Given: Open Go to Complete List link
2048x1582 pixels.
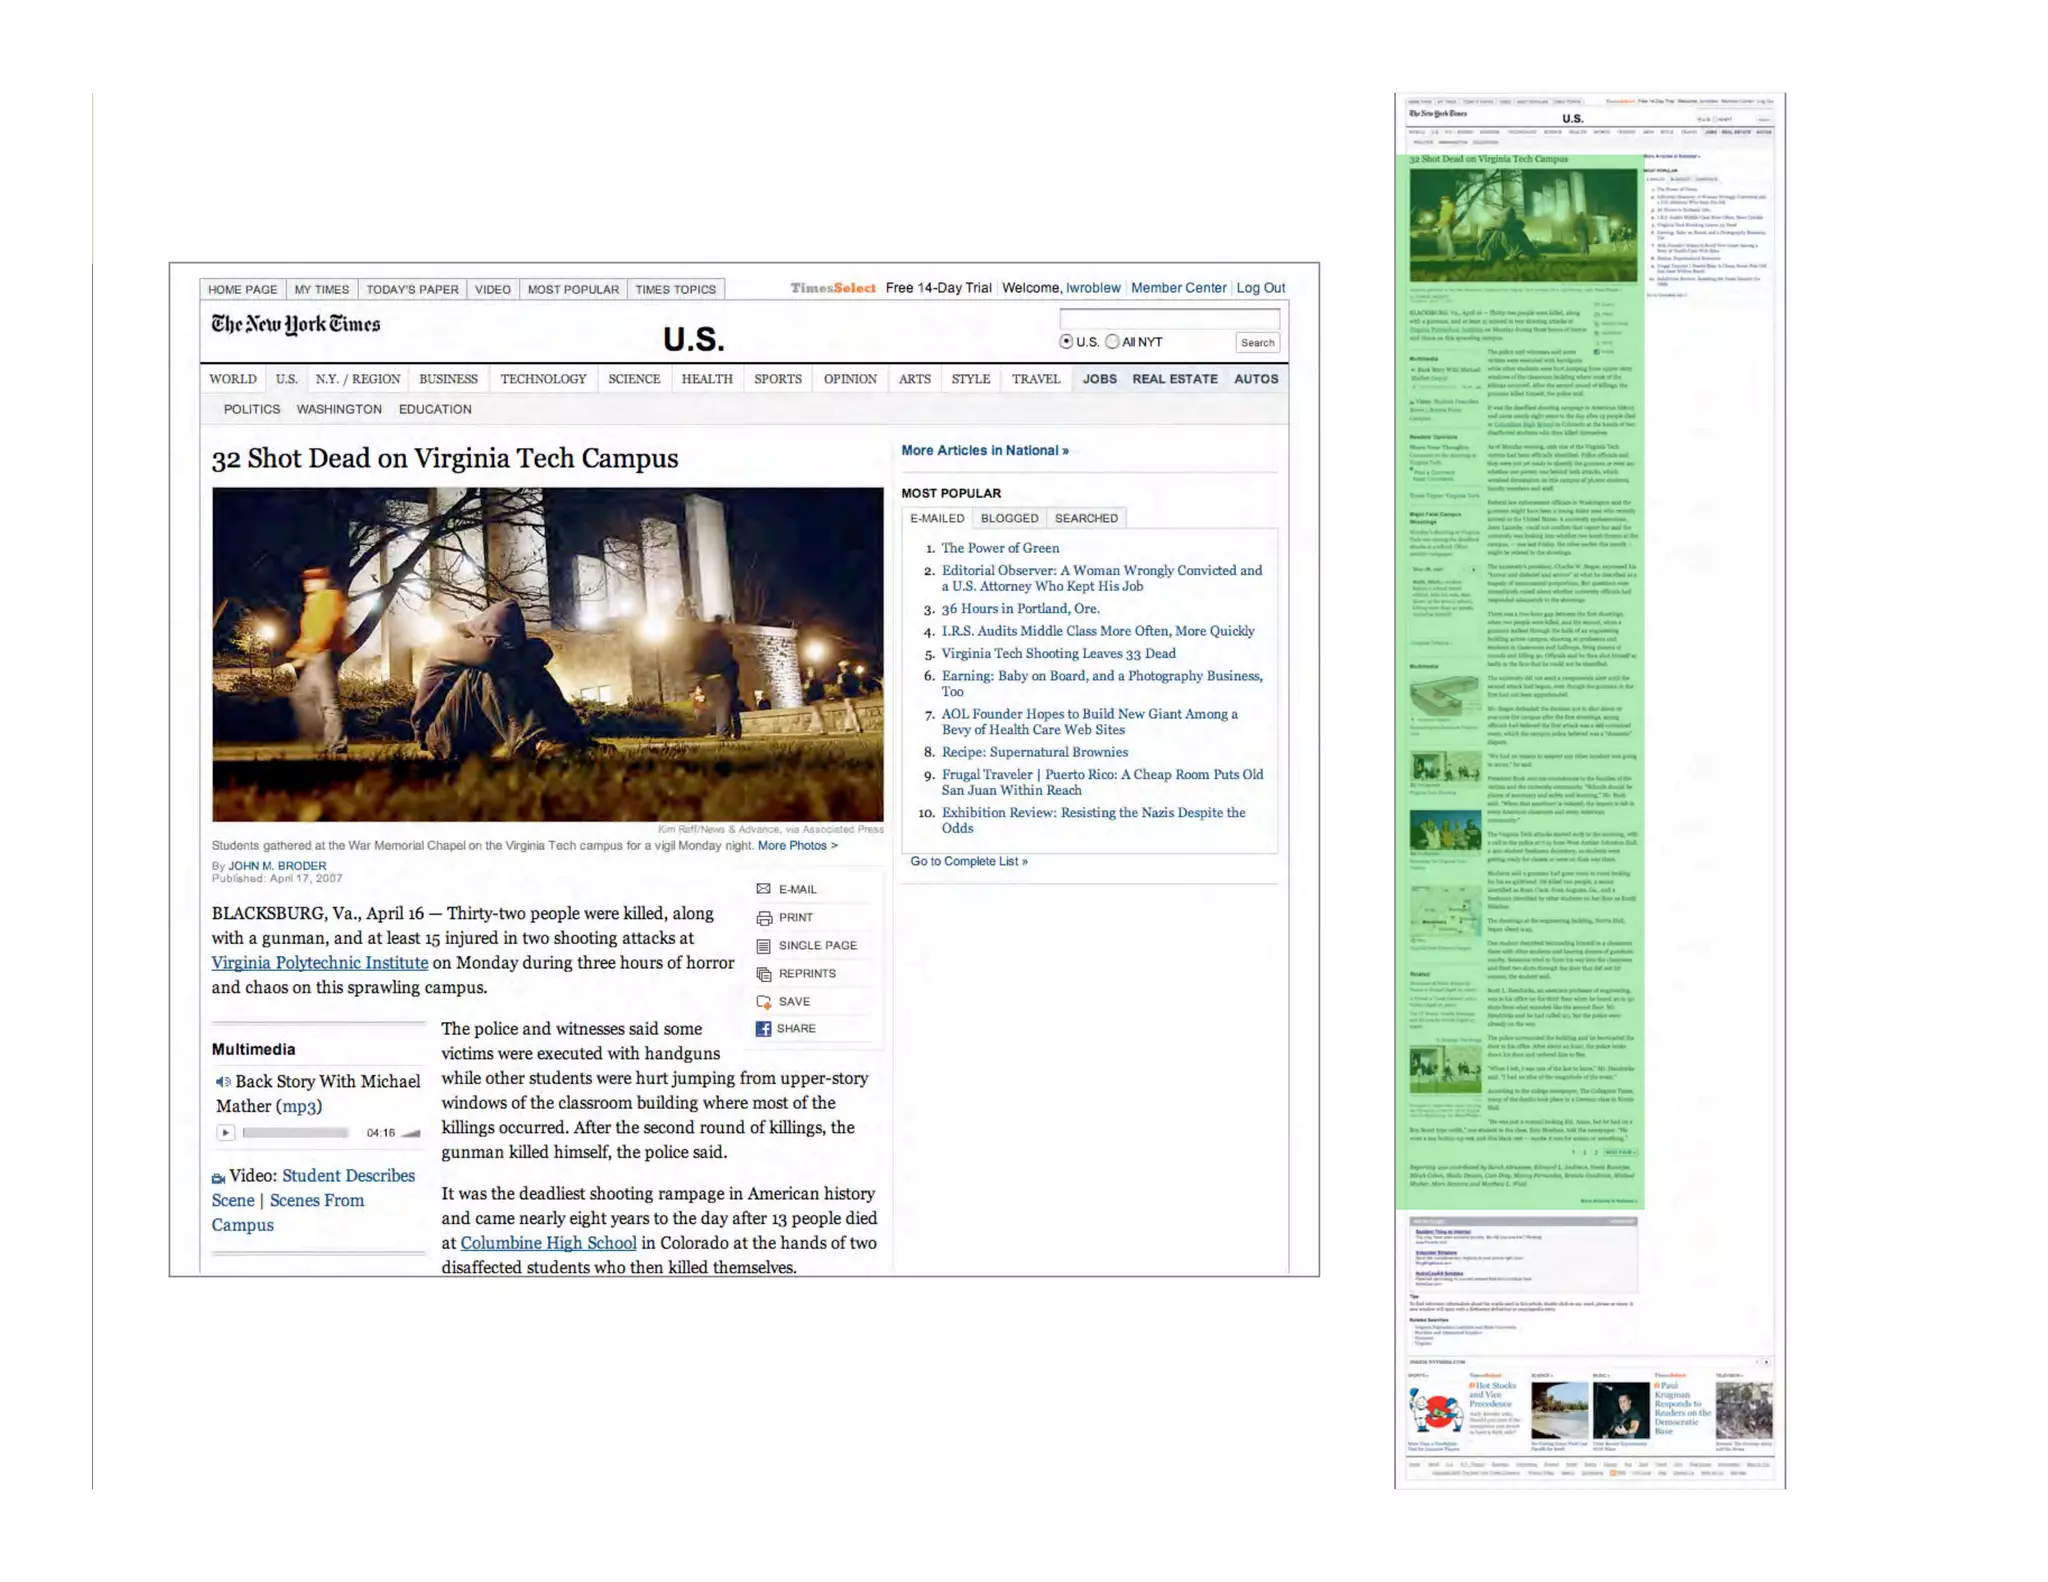Looking at the screenshot, I should [x=968, y=861].
